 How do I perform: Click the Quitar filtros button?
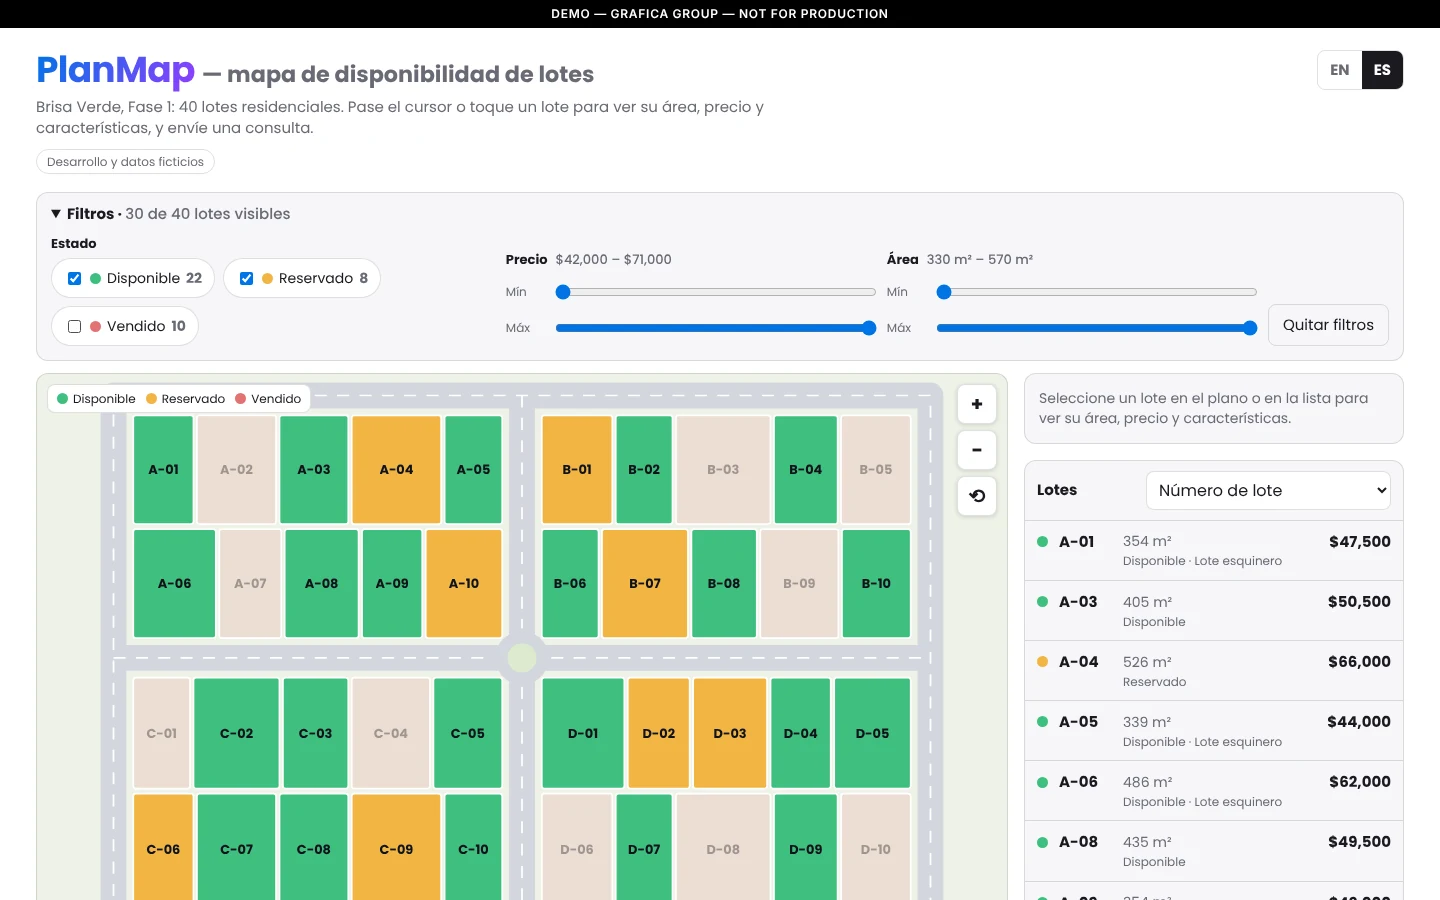[x=1328, y=325]
